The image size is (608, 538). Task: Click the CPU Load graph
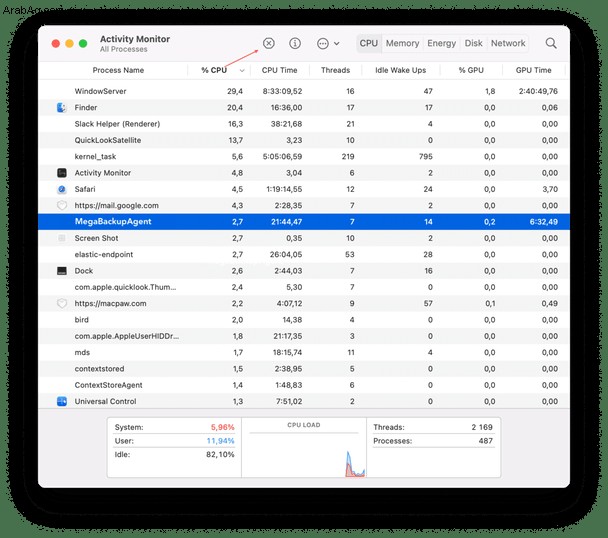(x=304, y=448)
